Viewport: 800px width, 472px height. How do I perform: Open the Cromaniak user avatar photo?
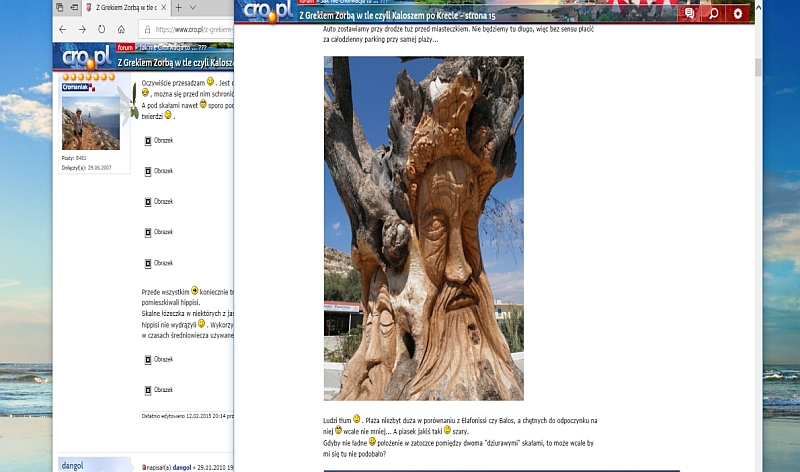[x=80, y=129]
